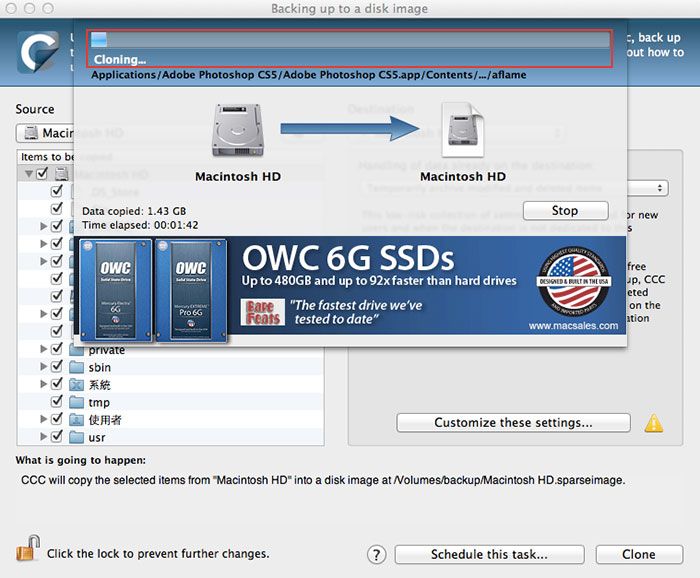Click the 'Time elapsed: 00:01:42' text

pos(140,225)
